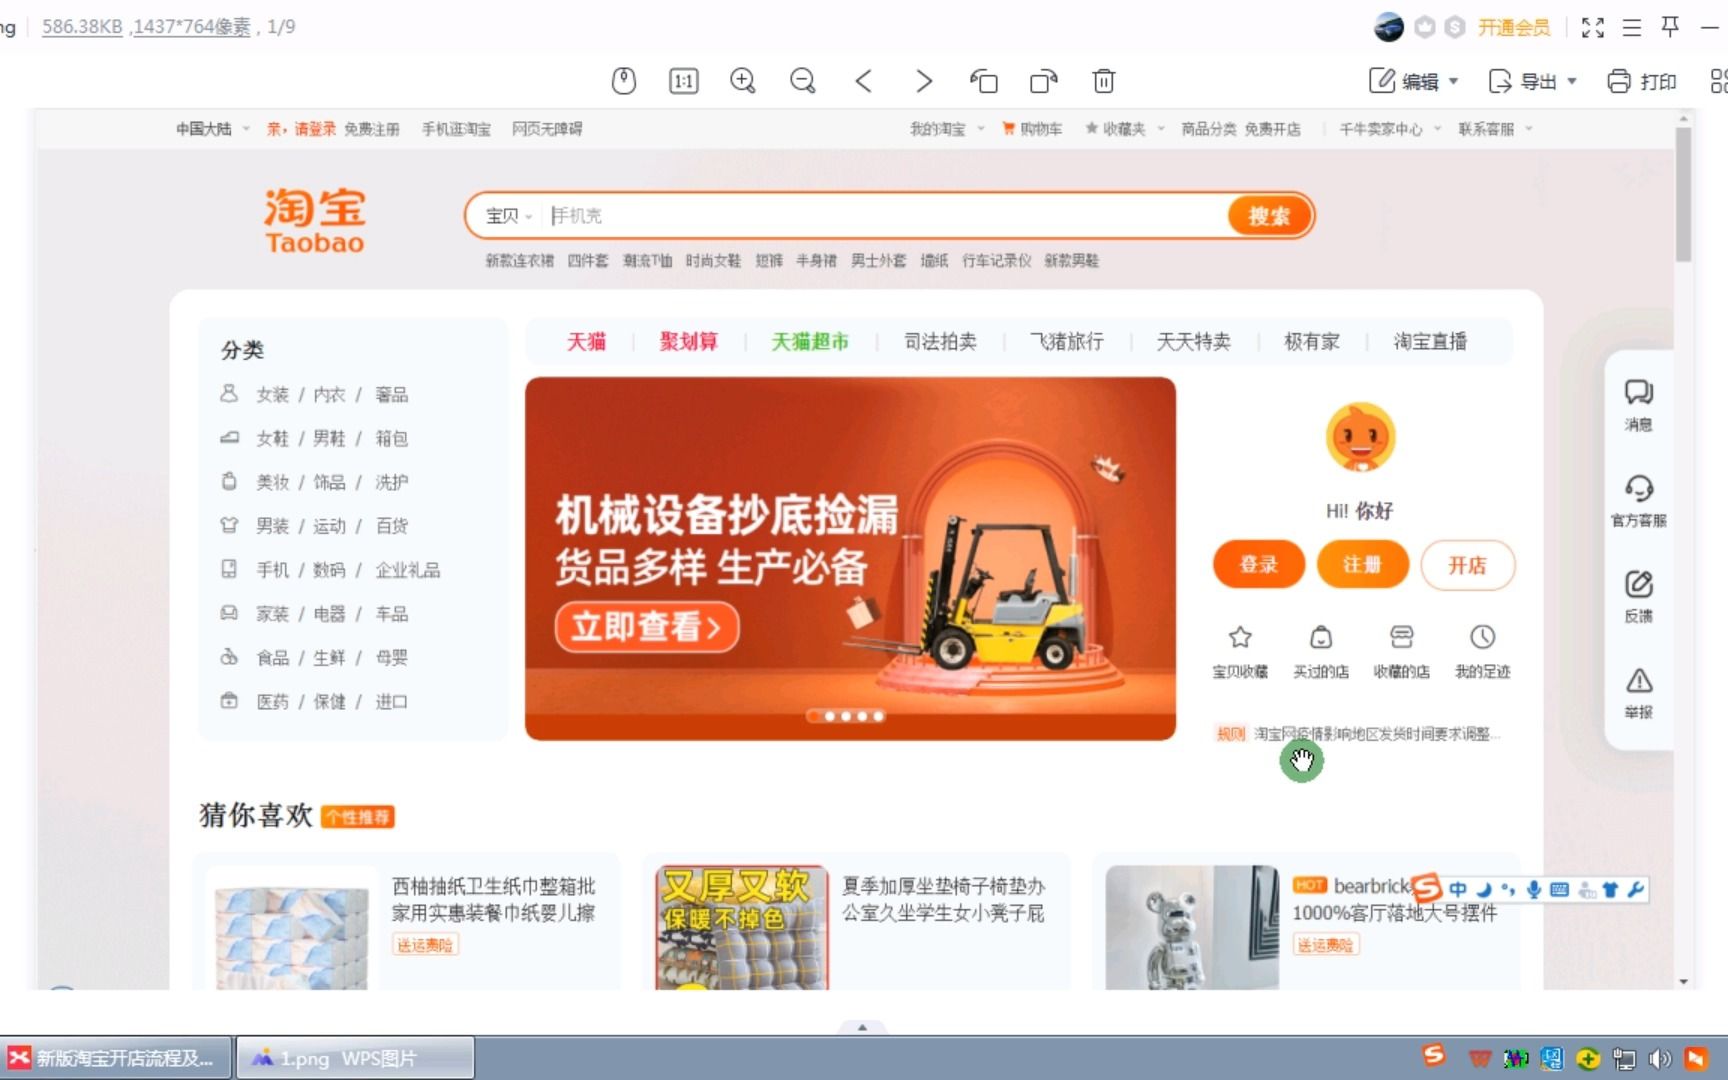This screenshot has height=1080, width=1728.
Task: Enter fullscreen view mode
Action: [1593, 27]
